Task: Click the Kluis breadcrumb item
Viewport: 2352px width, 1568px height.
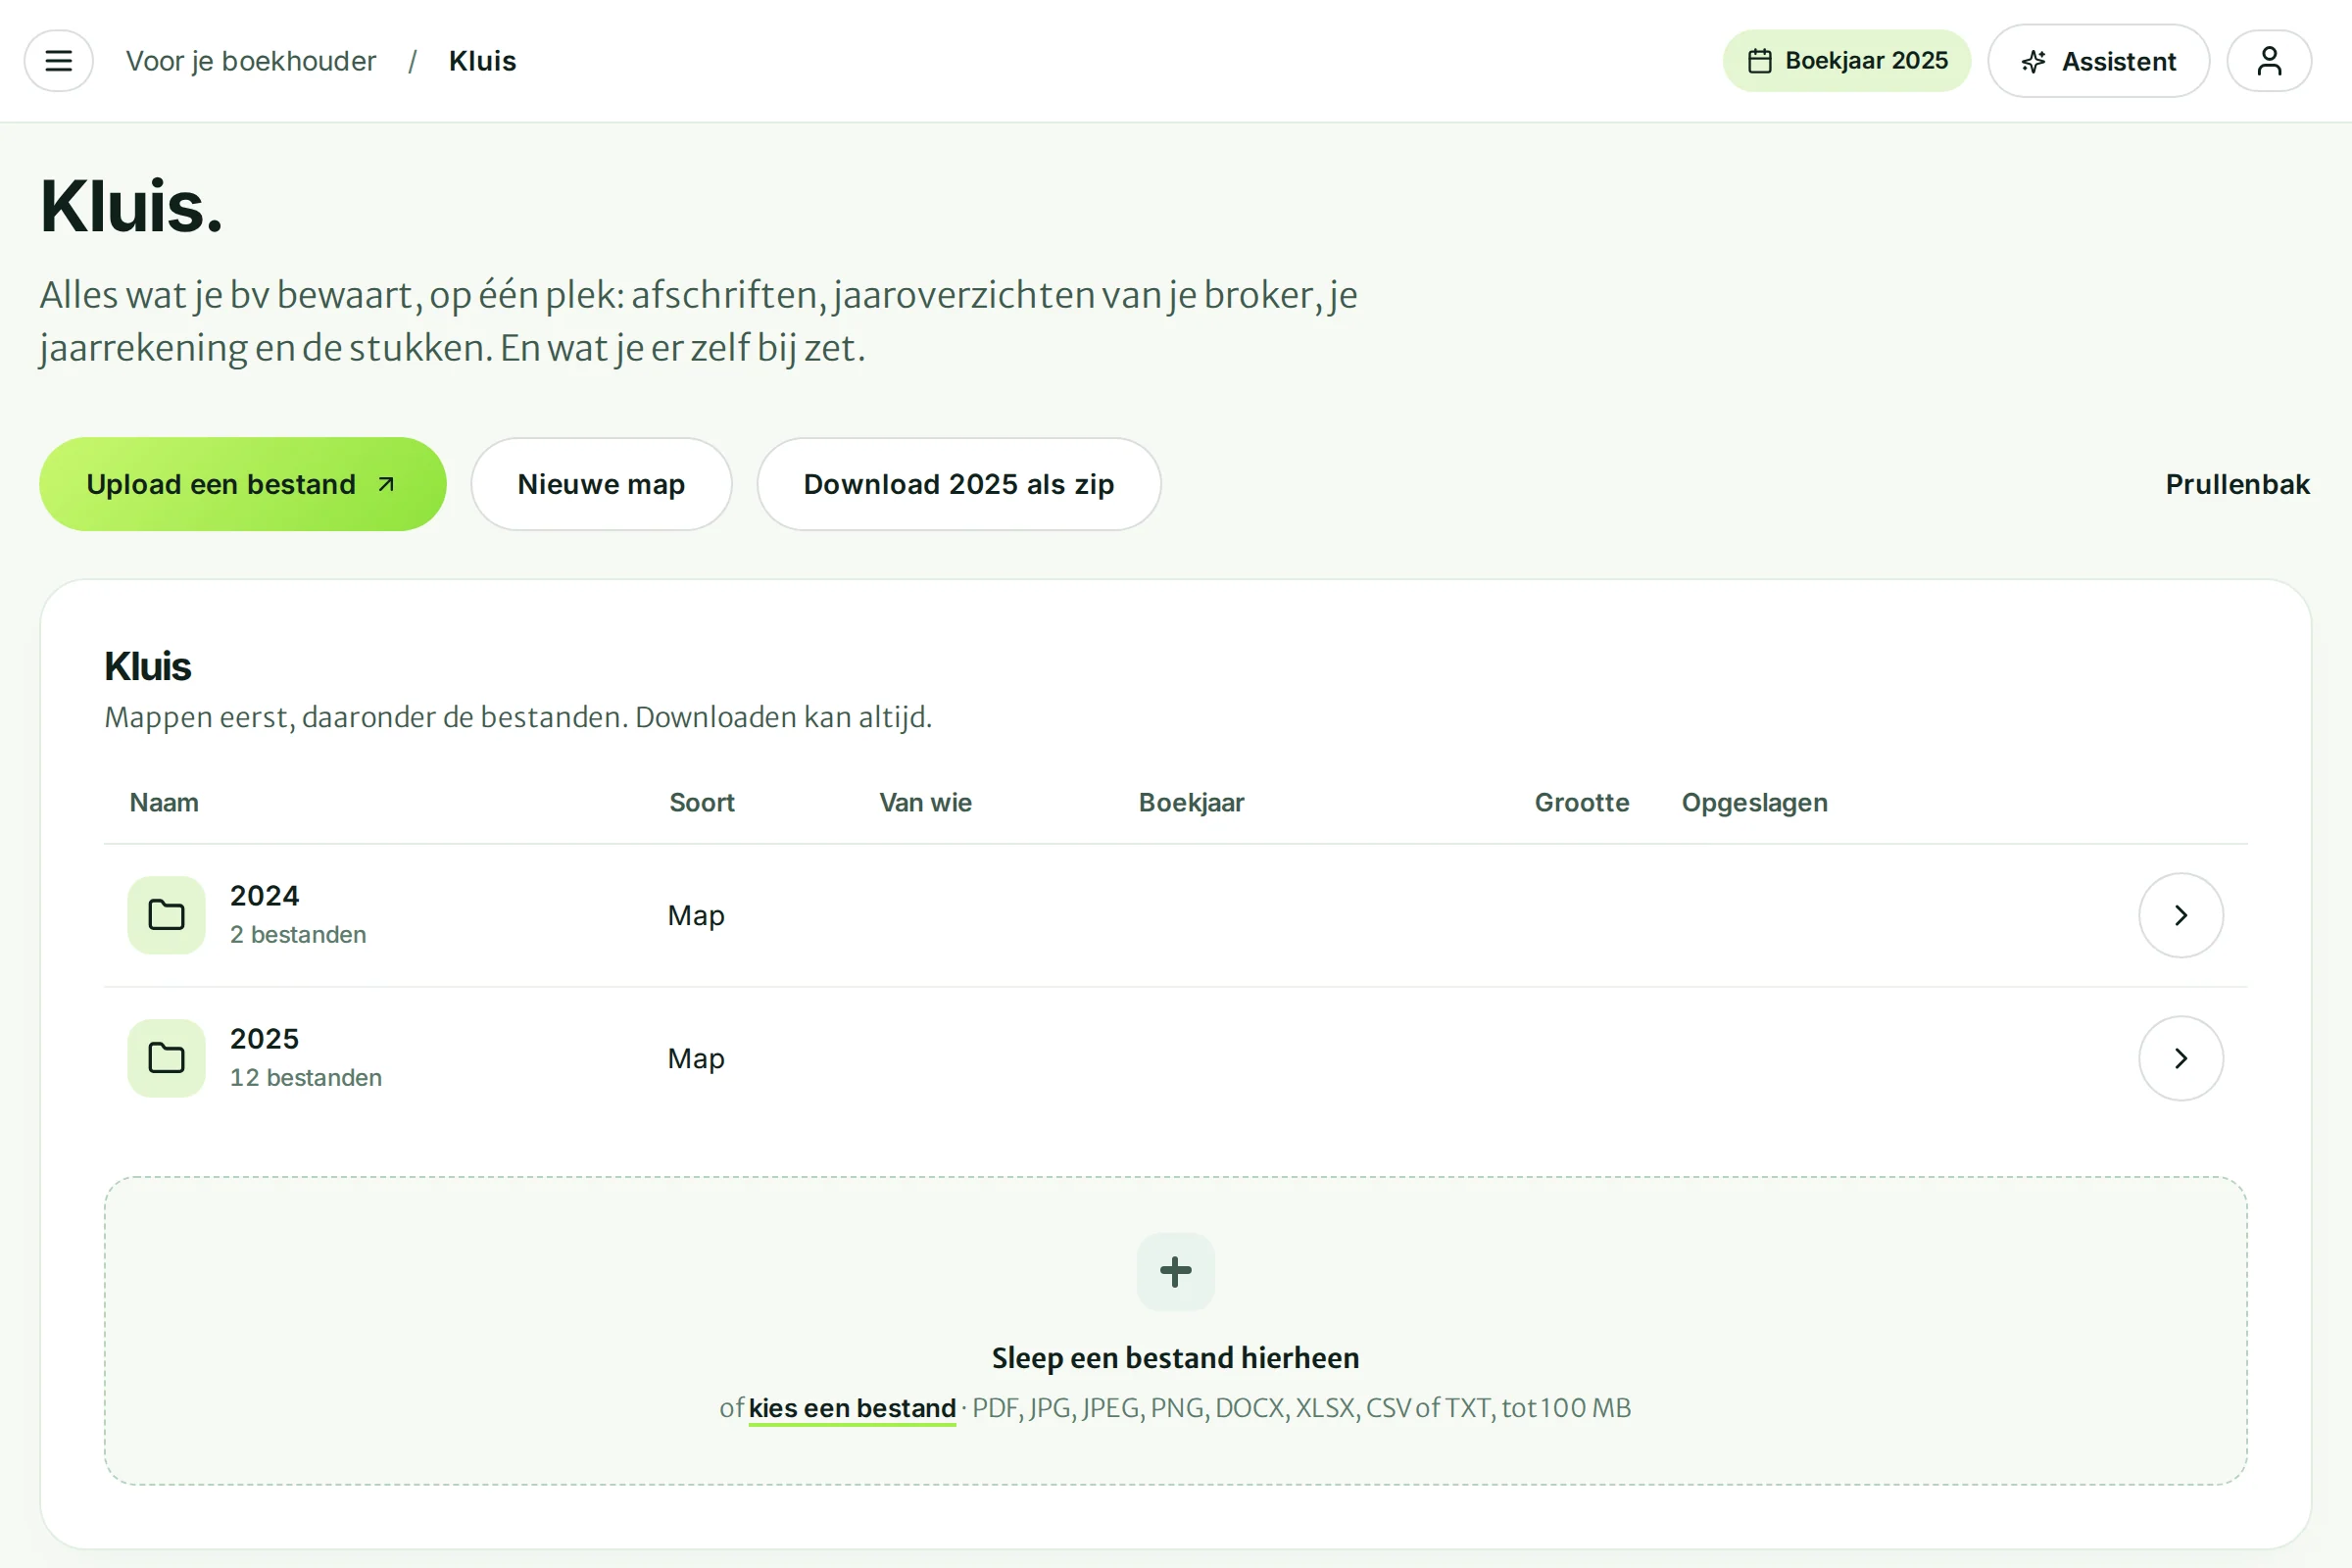Action: tap(482, 61)
